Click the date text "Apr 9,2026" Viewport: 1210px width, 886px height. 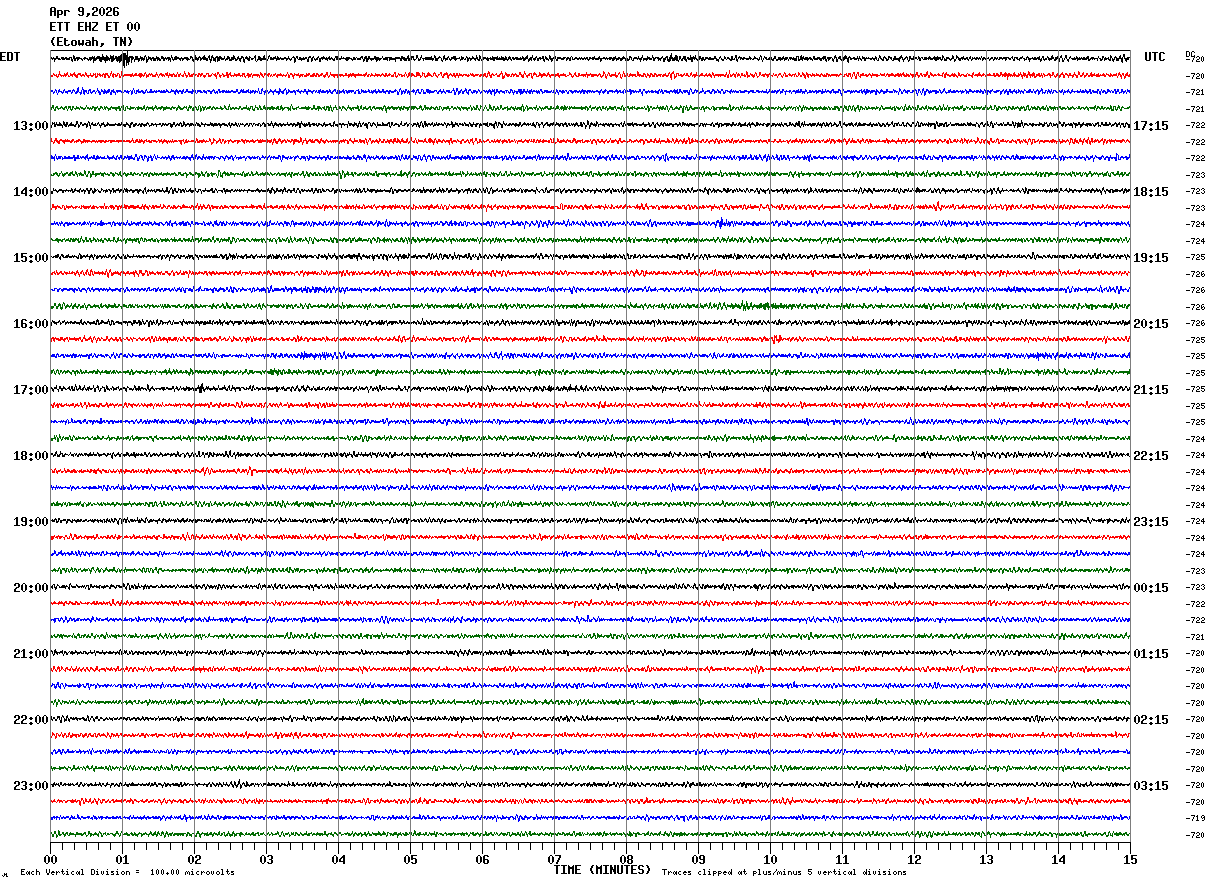point(84,12)
